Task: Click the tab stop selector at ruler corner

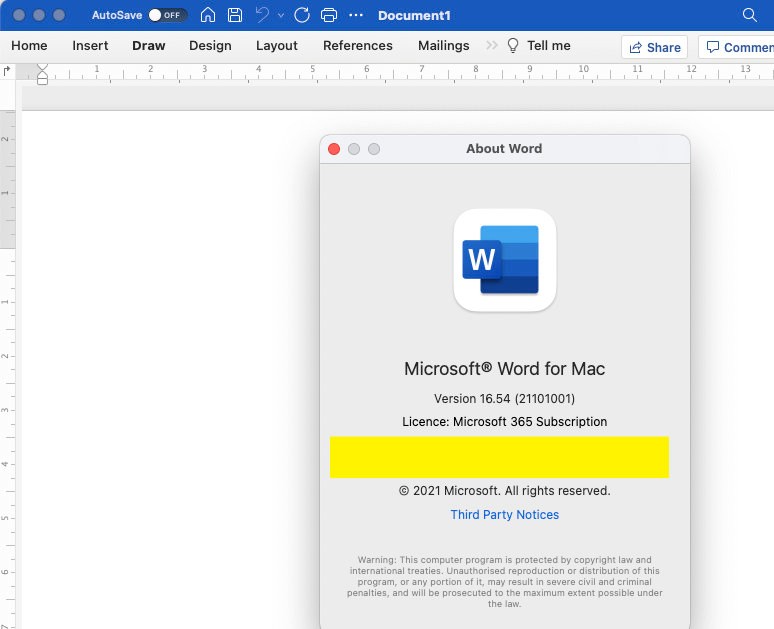Action: (x=7, y=71)
